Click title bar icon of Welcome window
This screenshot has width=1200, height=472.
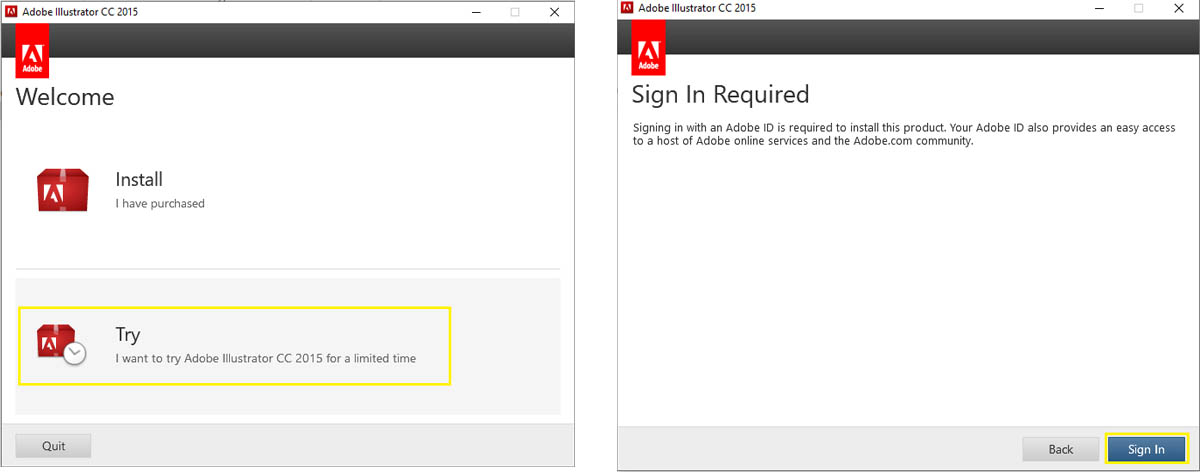point(12,11)
